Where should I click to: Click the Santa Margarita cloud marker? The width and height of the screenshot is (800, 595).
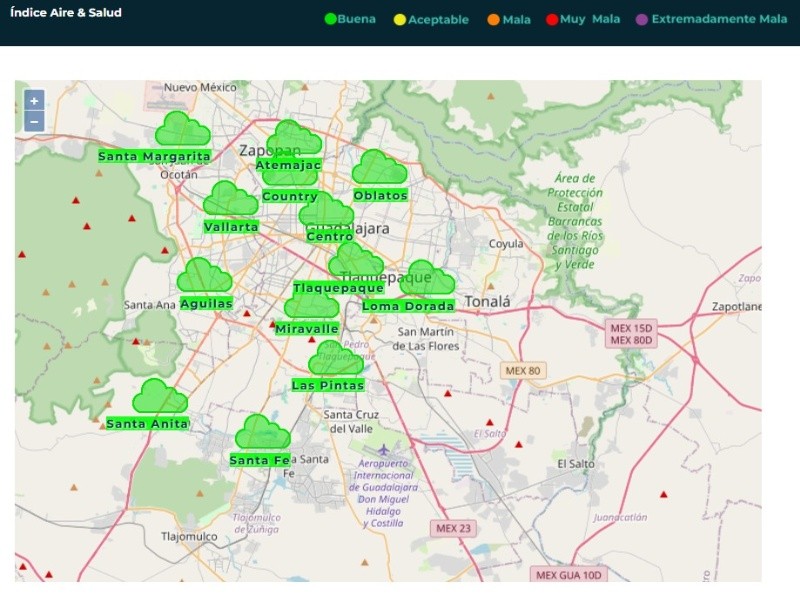[x=182, y=130]
